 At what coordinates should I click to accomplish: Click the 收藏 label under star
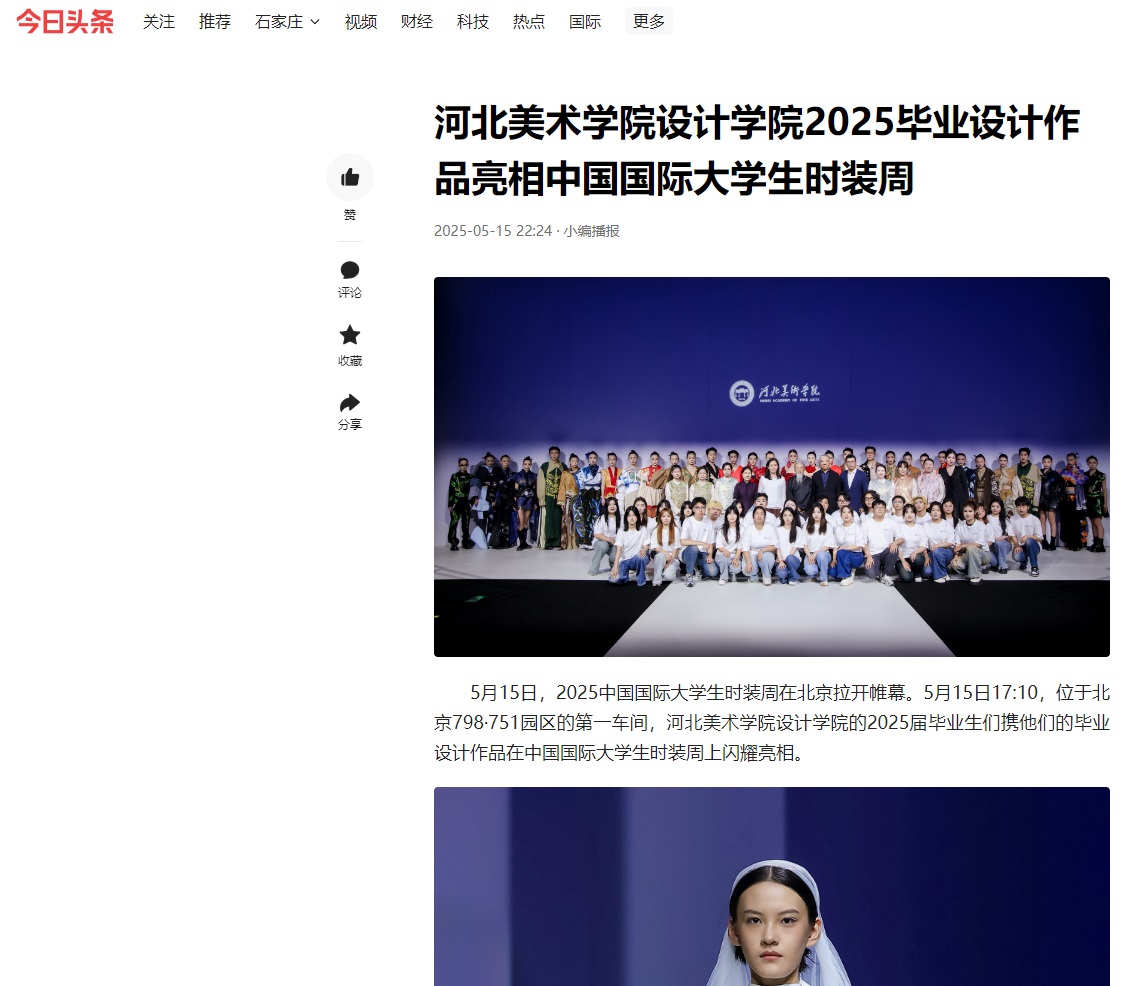[350, 361]
